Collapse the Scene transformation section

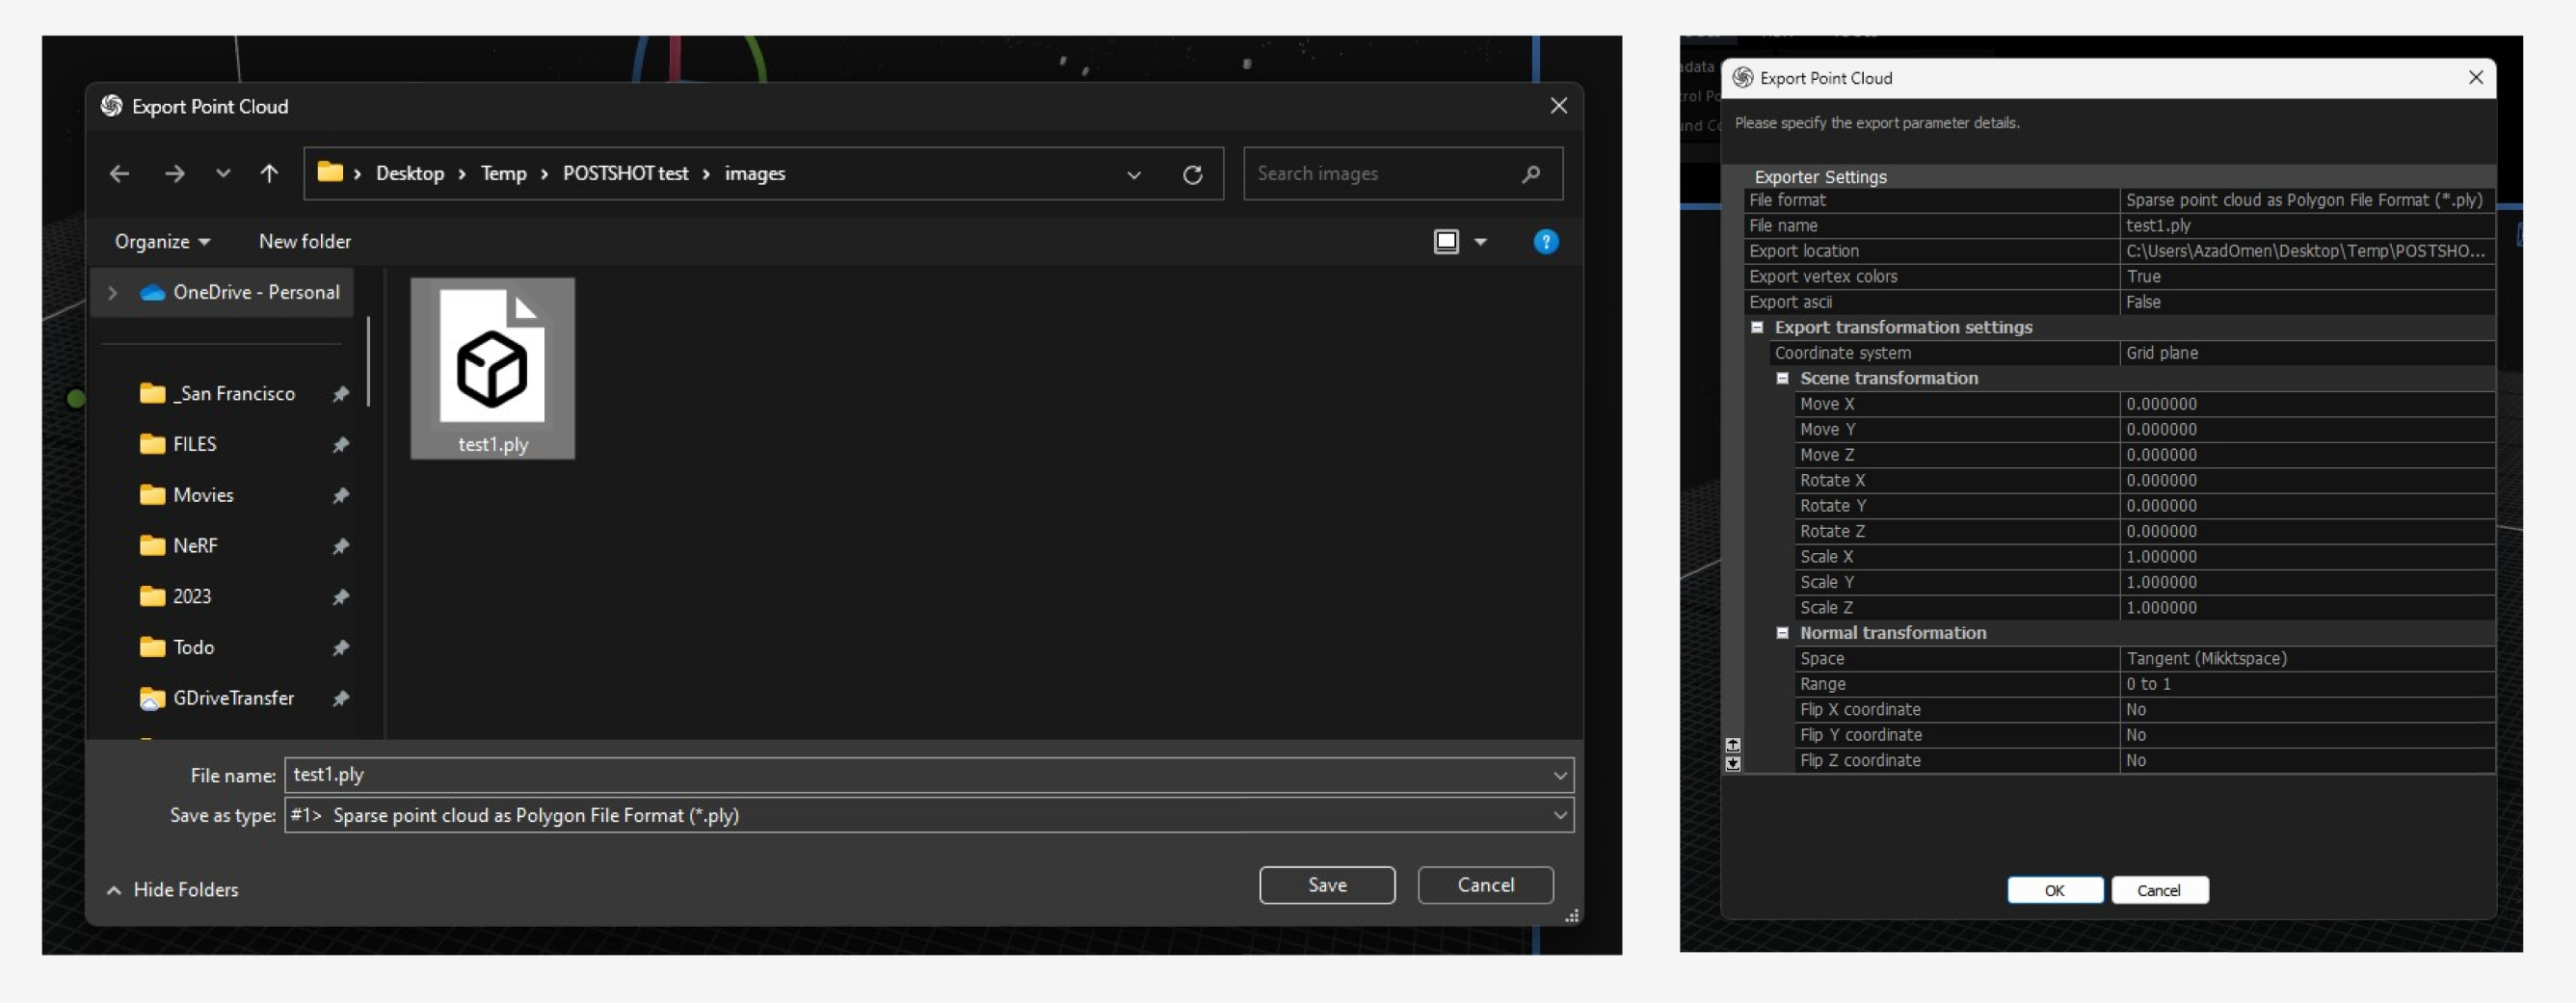(x=1783, y=378)
